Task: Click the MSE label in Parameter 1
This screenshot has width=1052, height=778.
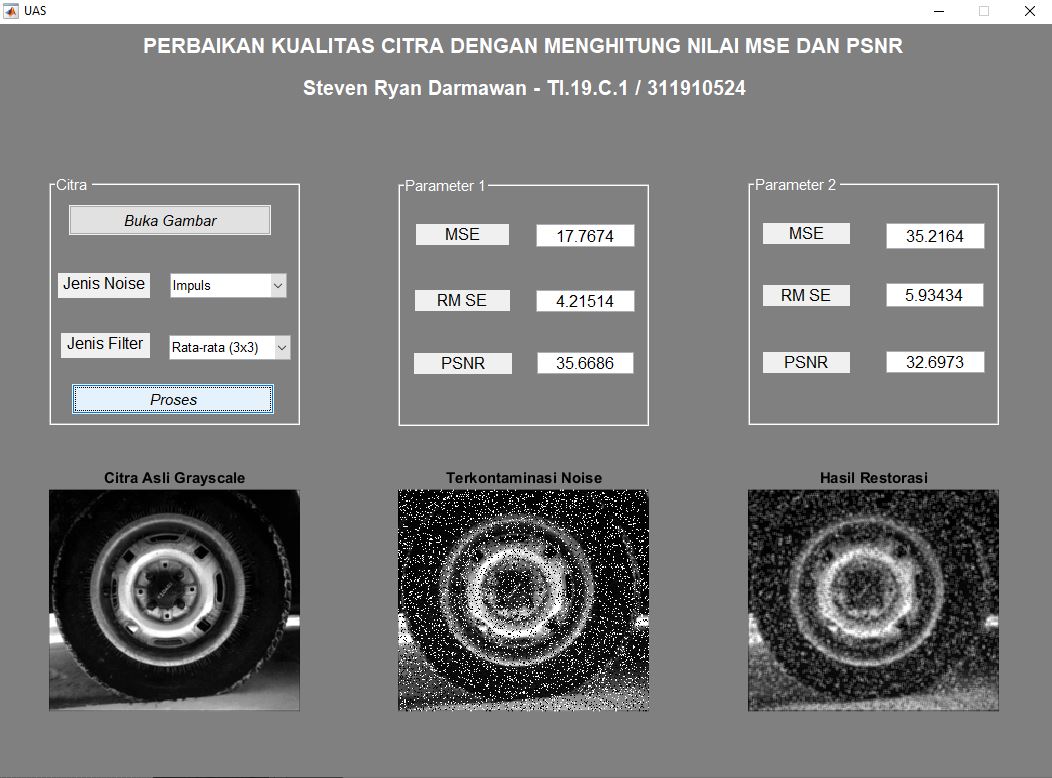Action: click(x=462, y=233)
